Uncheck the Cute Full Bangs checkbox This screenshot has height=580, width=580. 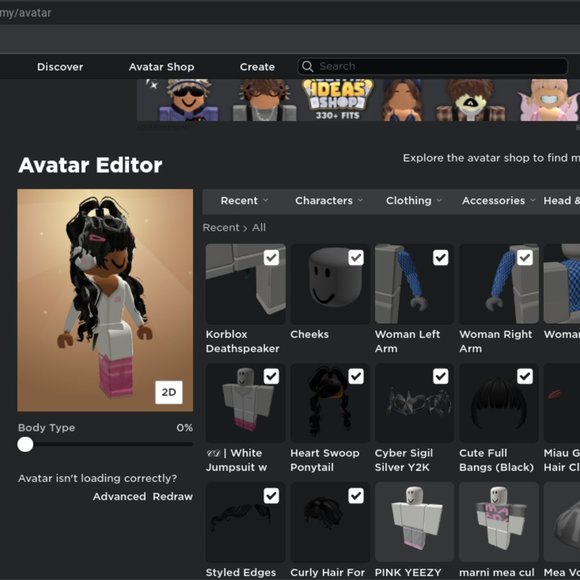(525, 376)
